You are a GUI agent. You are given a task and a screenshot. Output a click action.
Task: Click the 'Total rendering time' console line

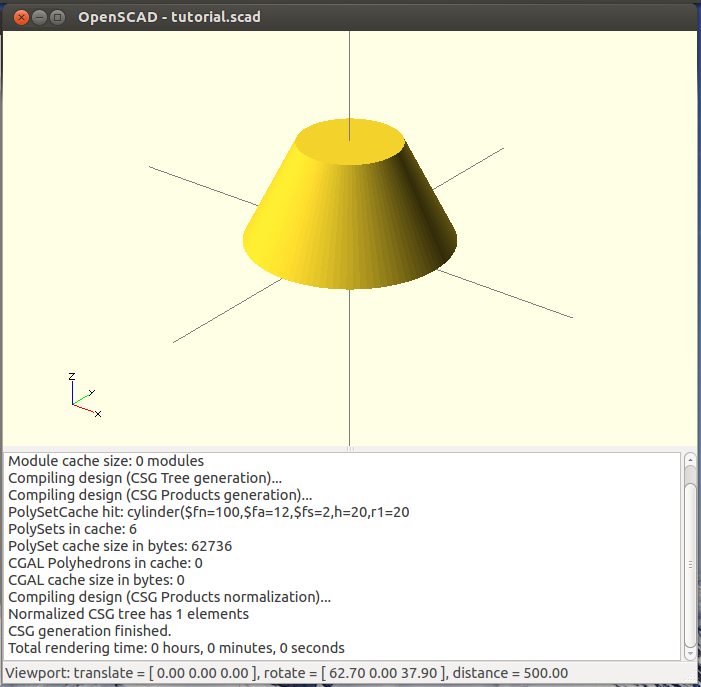click(x=176, y=648)
